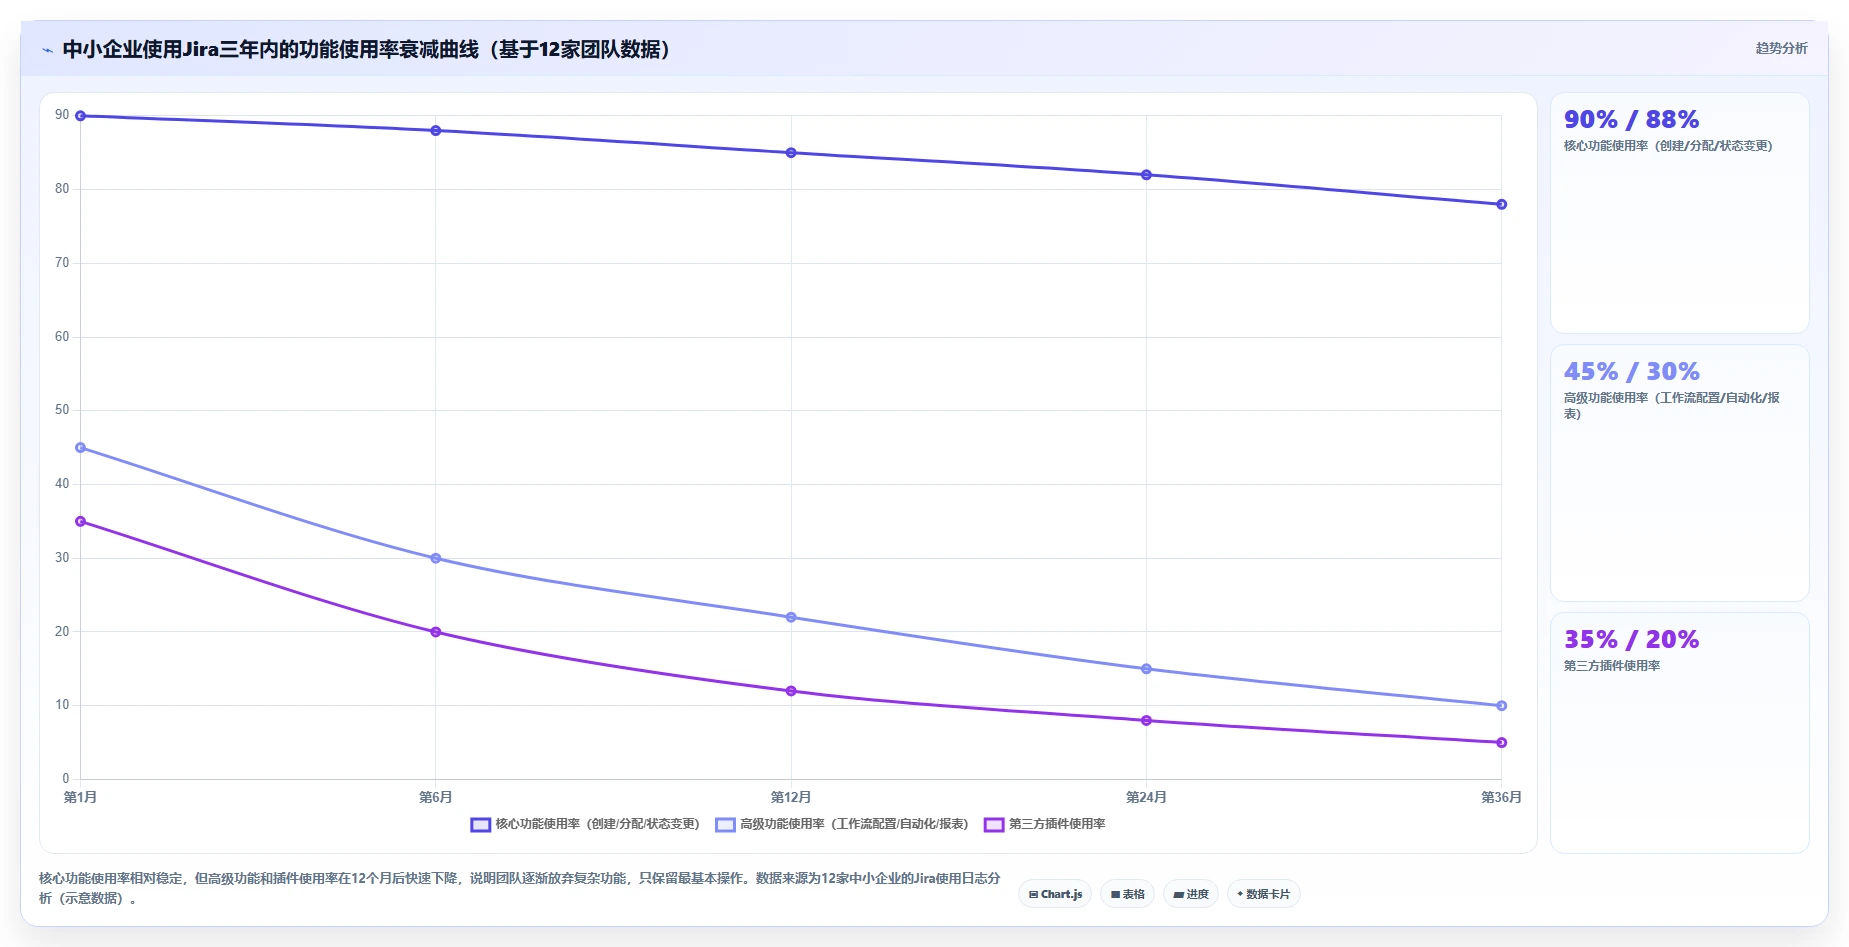This screenshot has width=1849, height=947.
Task: Click the plugin usage point at 第36月 (5)
Action: pos(1501,742)
